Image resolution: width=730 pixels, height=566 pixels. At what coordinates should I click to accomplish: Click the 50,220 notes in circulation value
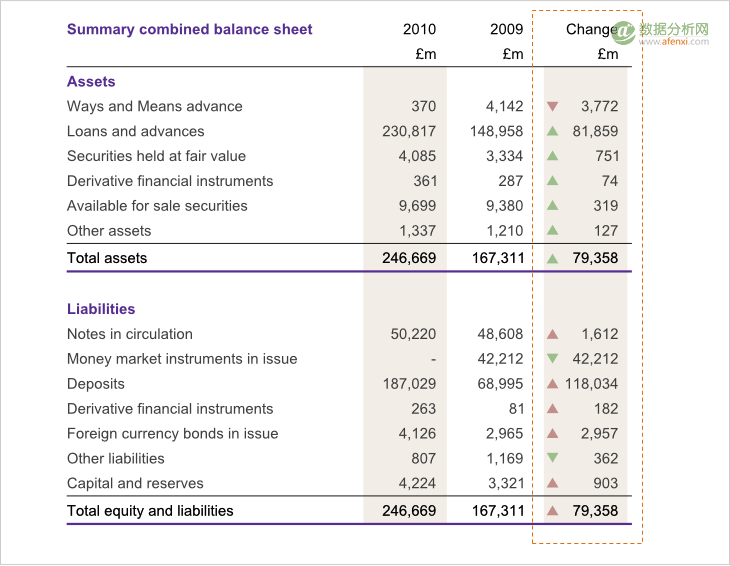pos(413,334)
